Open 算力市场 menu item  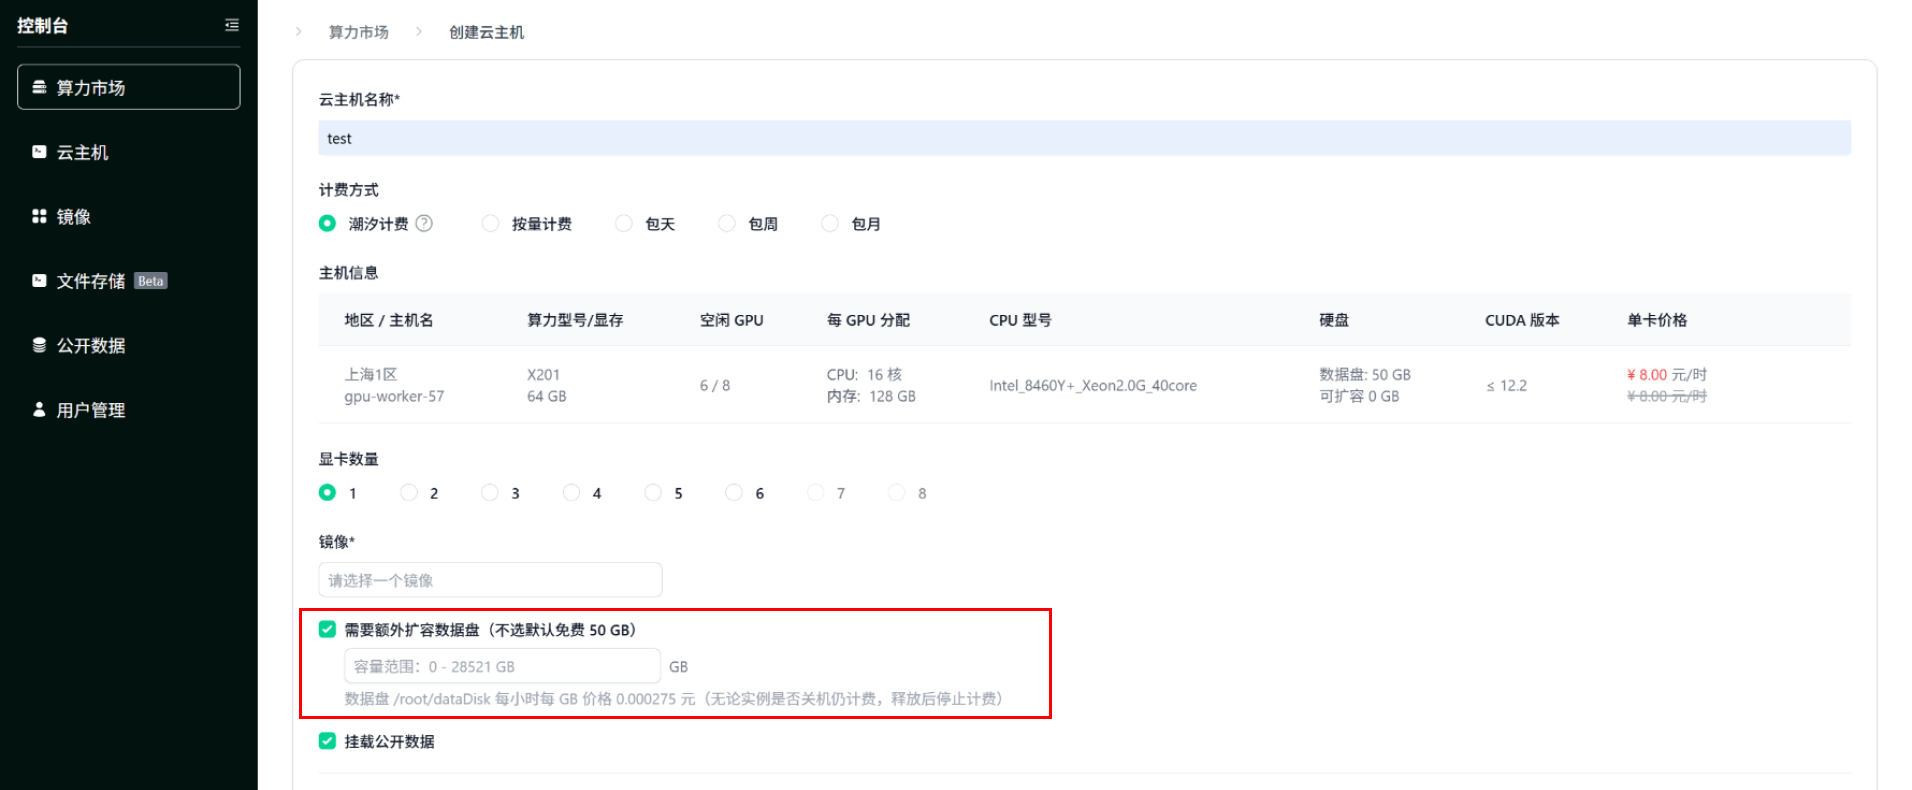129,87
